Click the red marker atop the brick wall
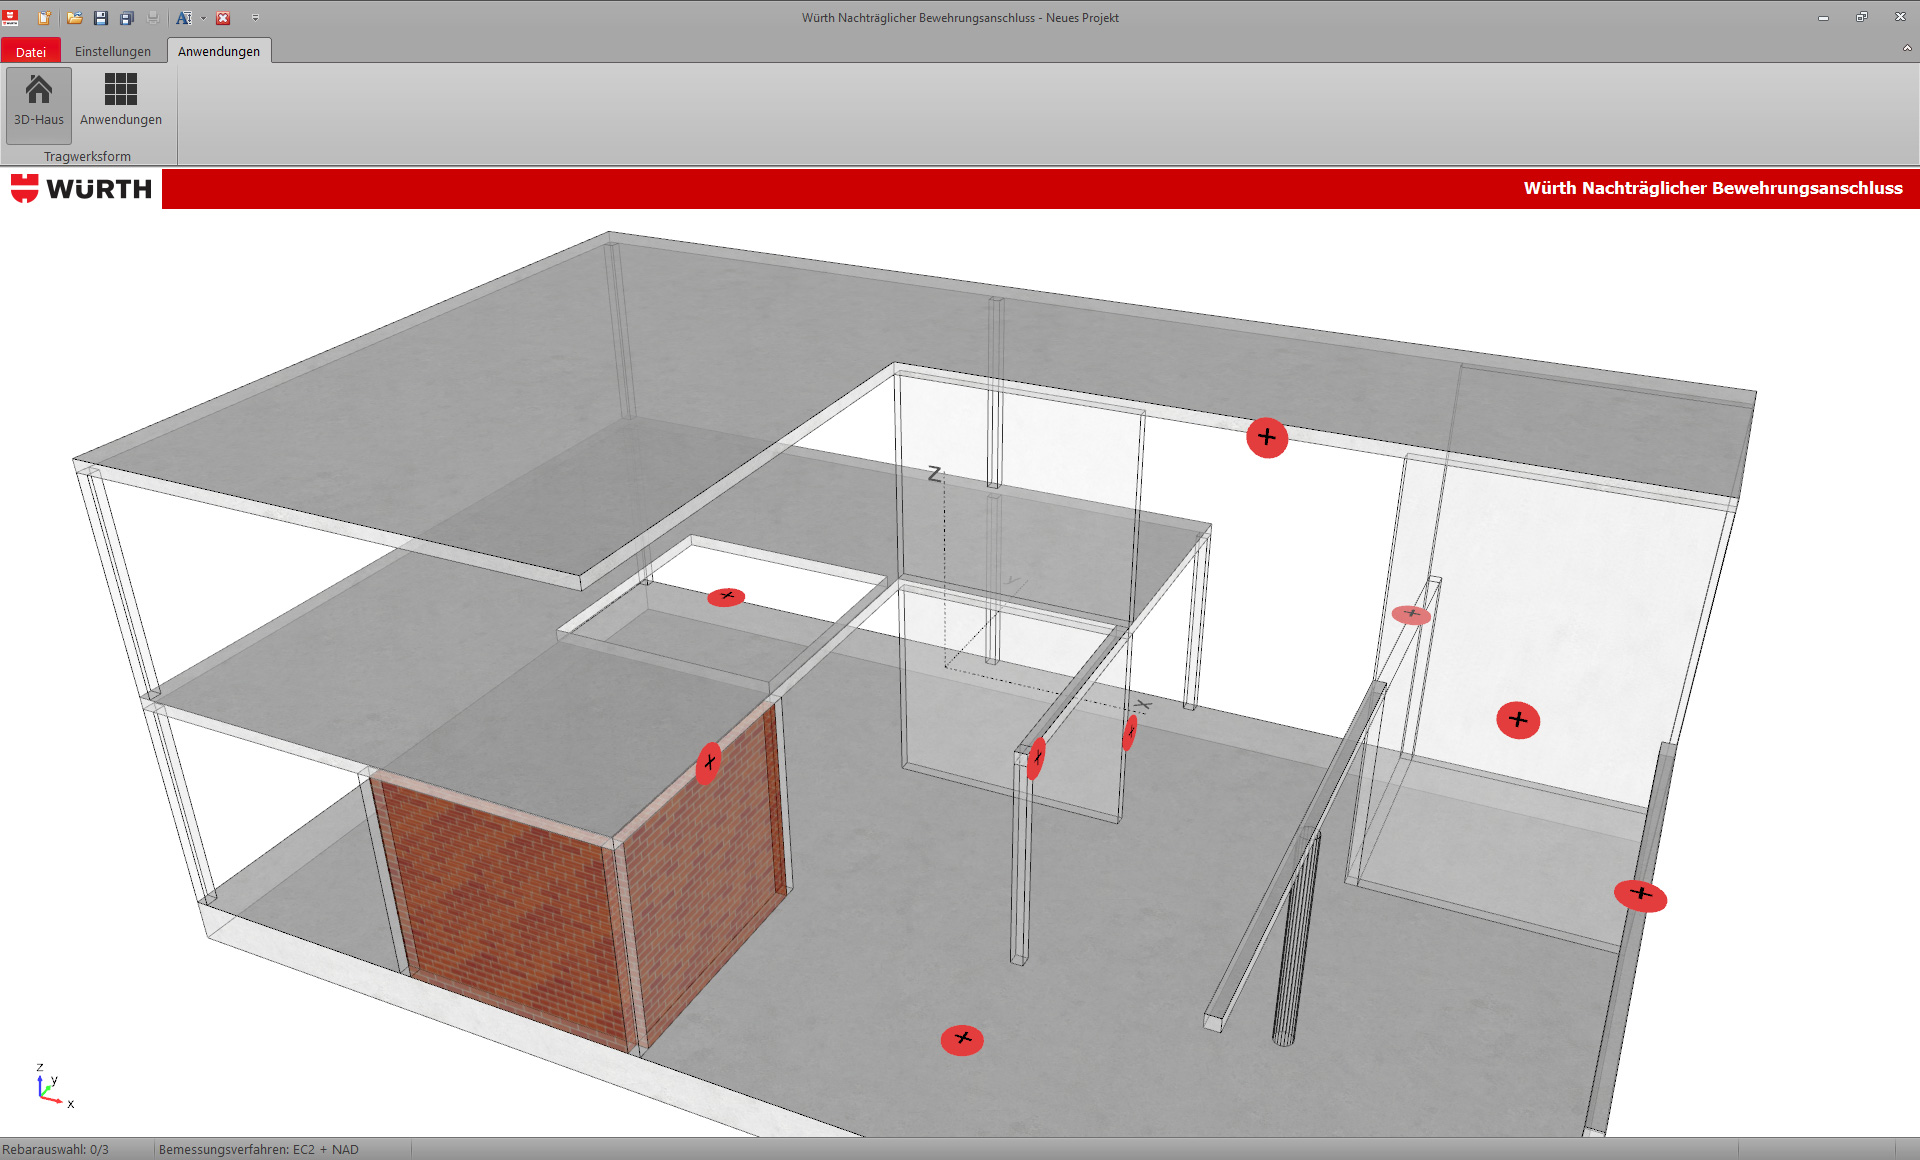This screenshot has width=1920, height=1160. tap(709, 763)
